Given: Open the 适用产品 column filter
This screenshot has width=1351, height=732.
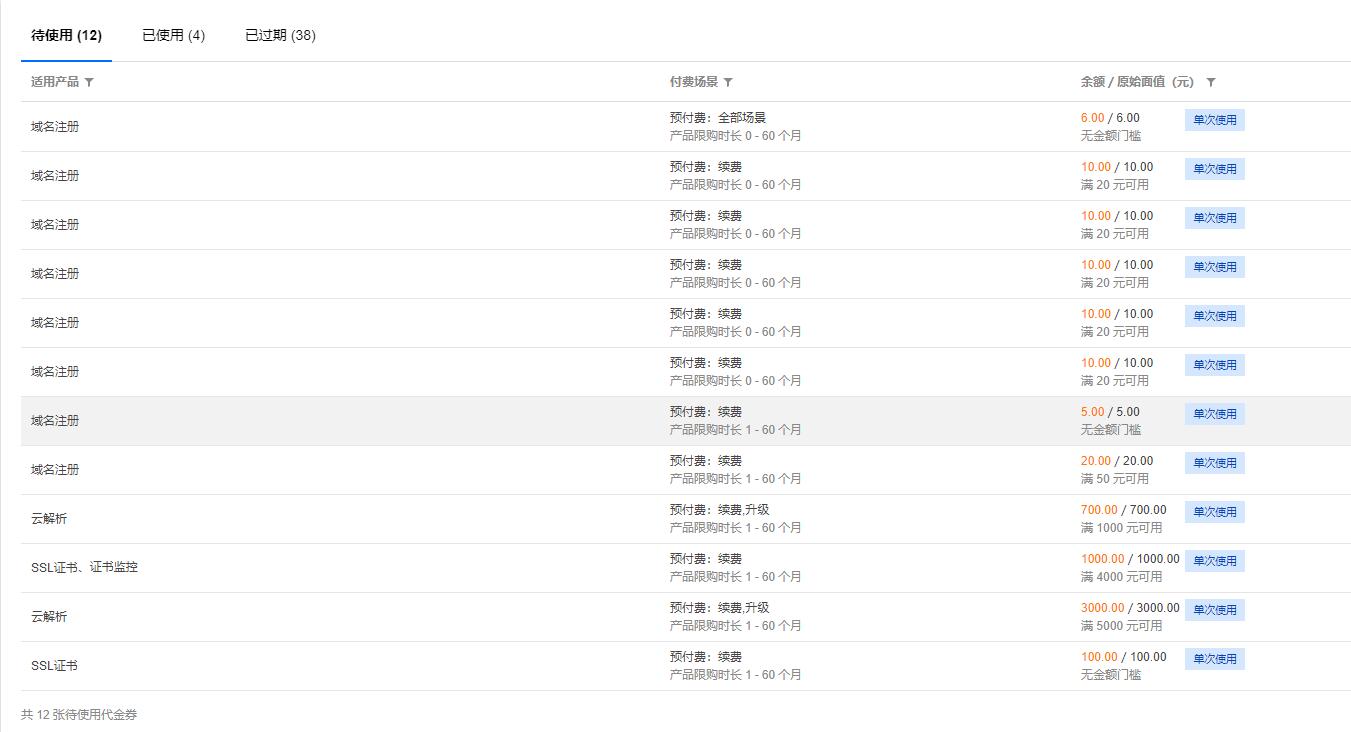Looking at the screenshot, I should (x=89, y=83).
